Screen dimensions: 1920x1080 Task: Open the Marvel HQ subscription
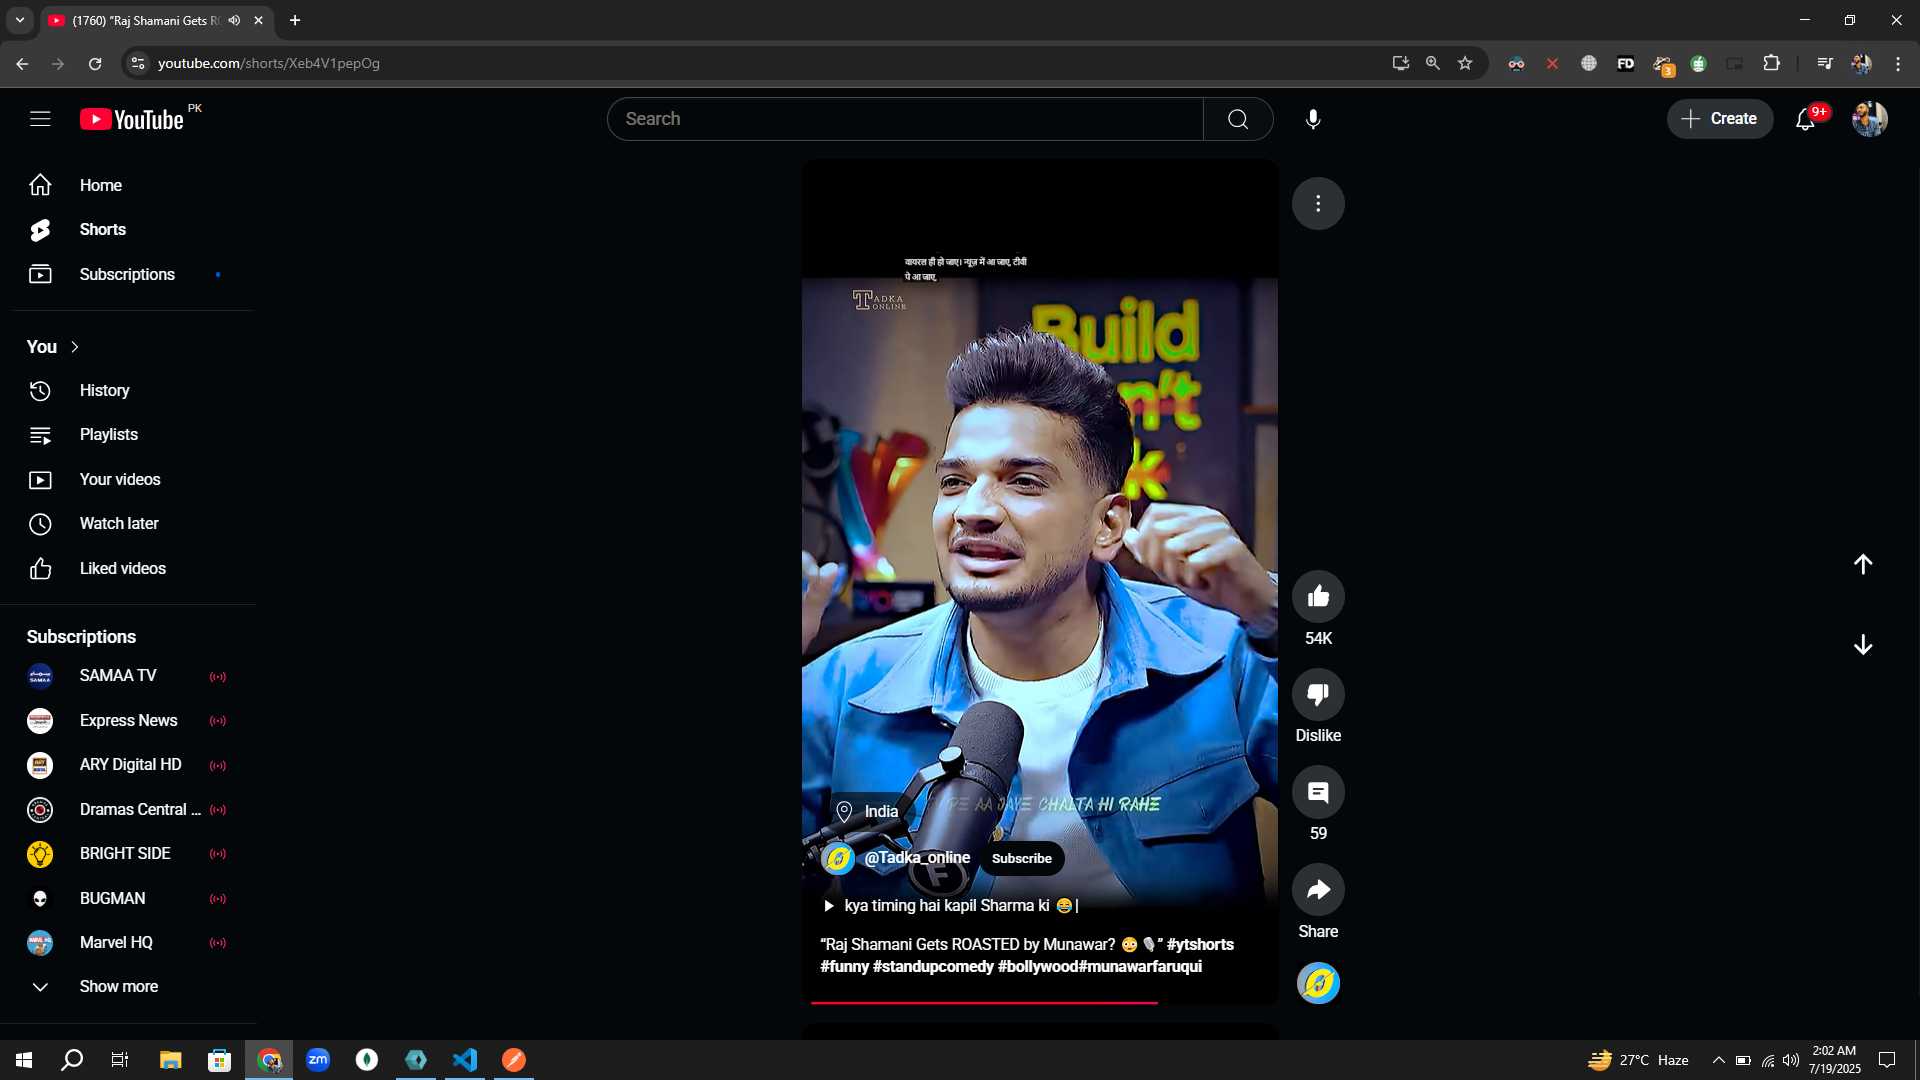[128, 943]
